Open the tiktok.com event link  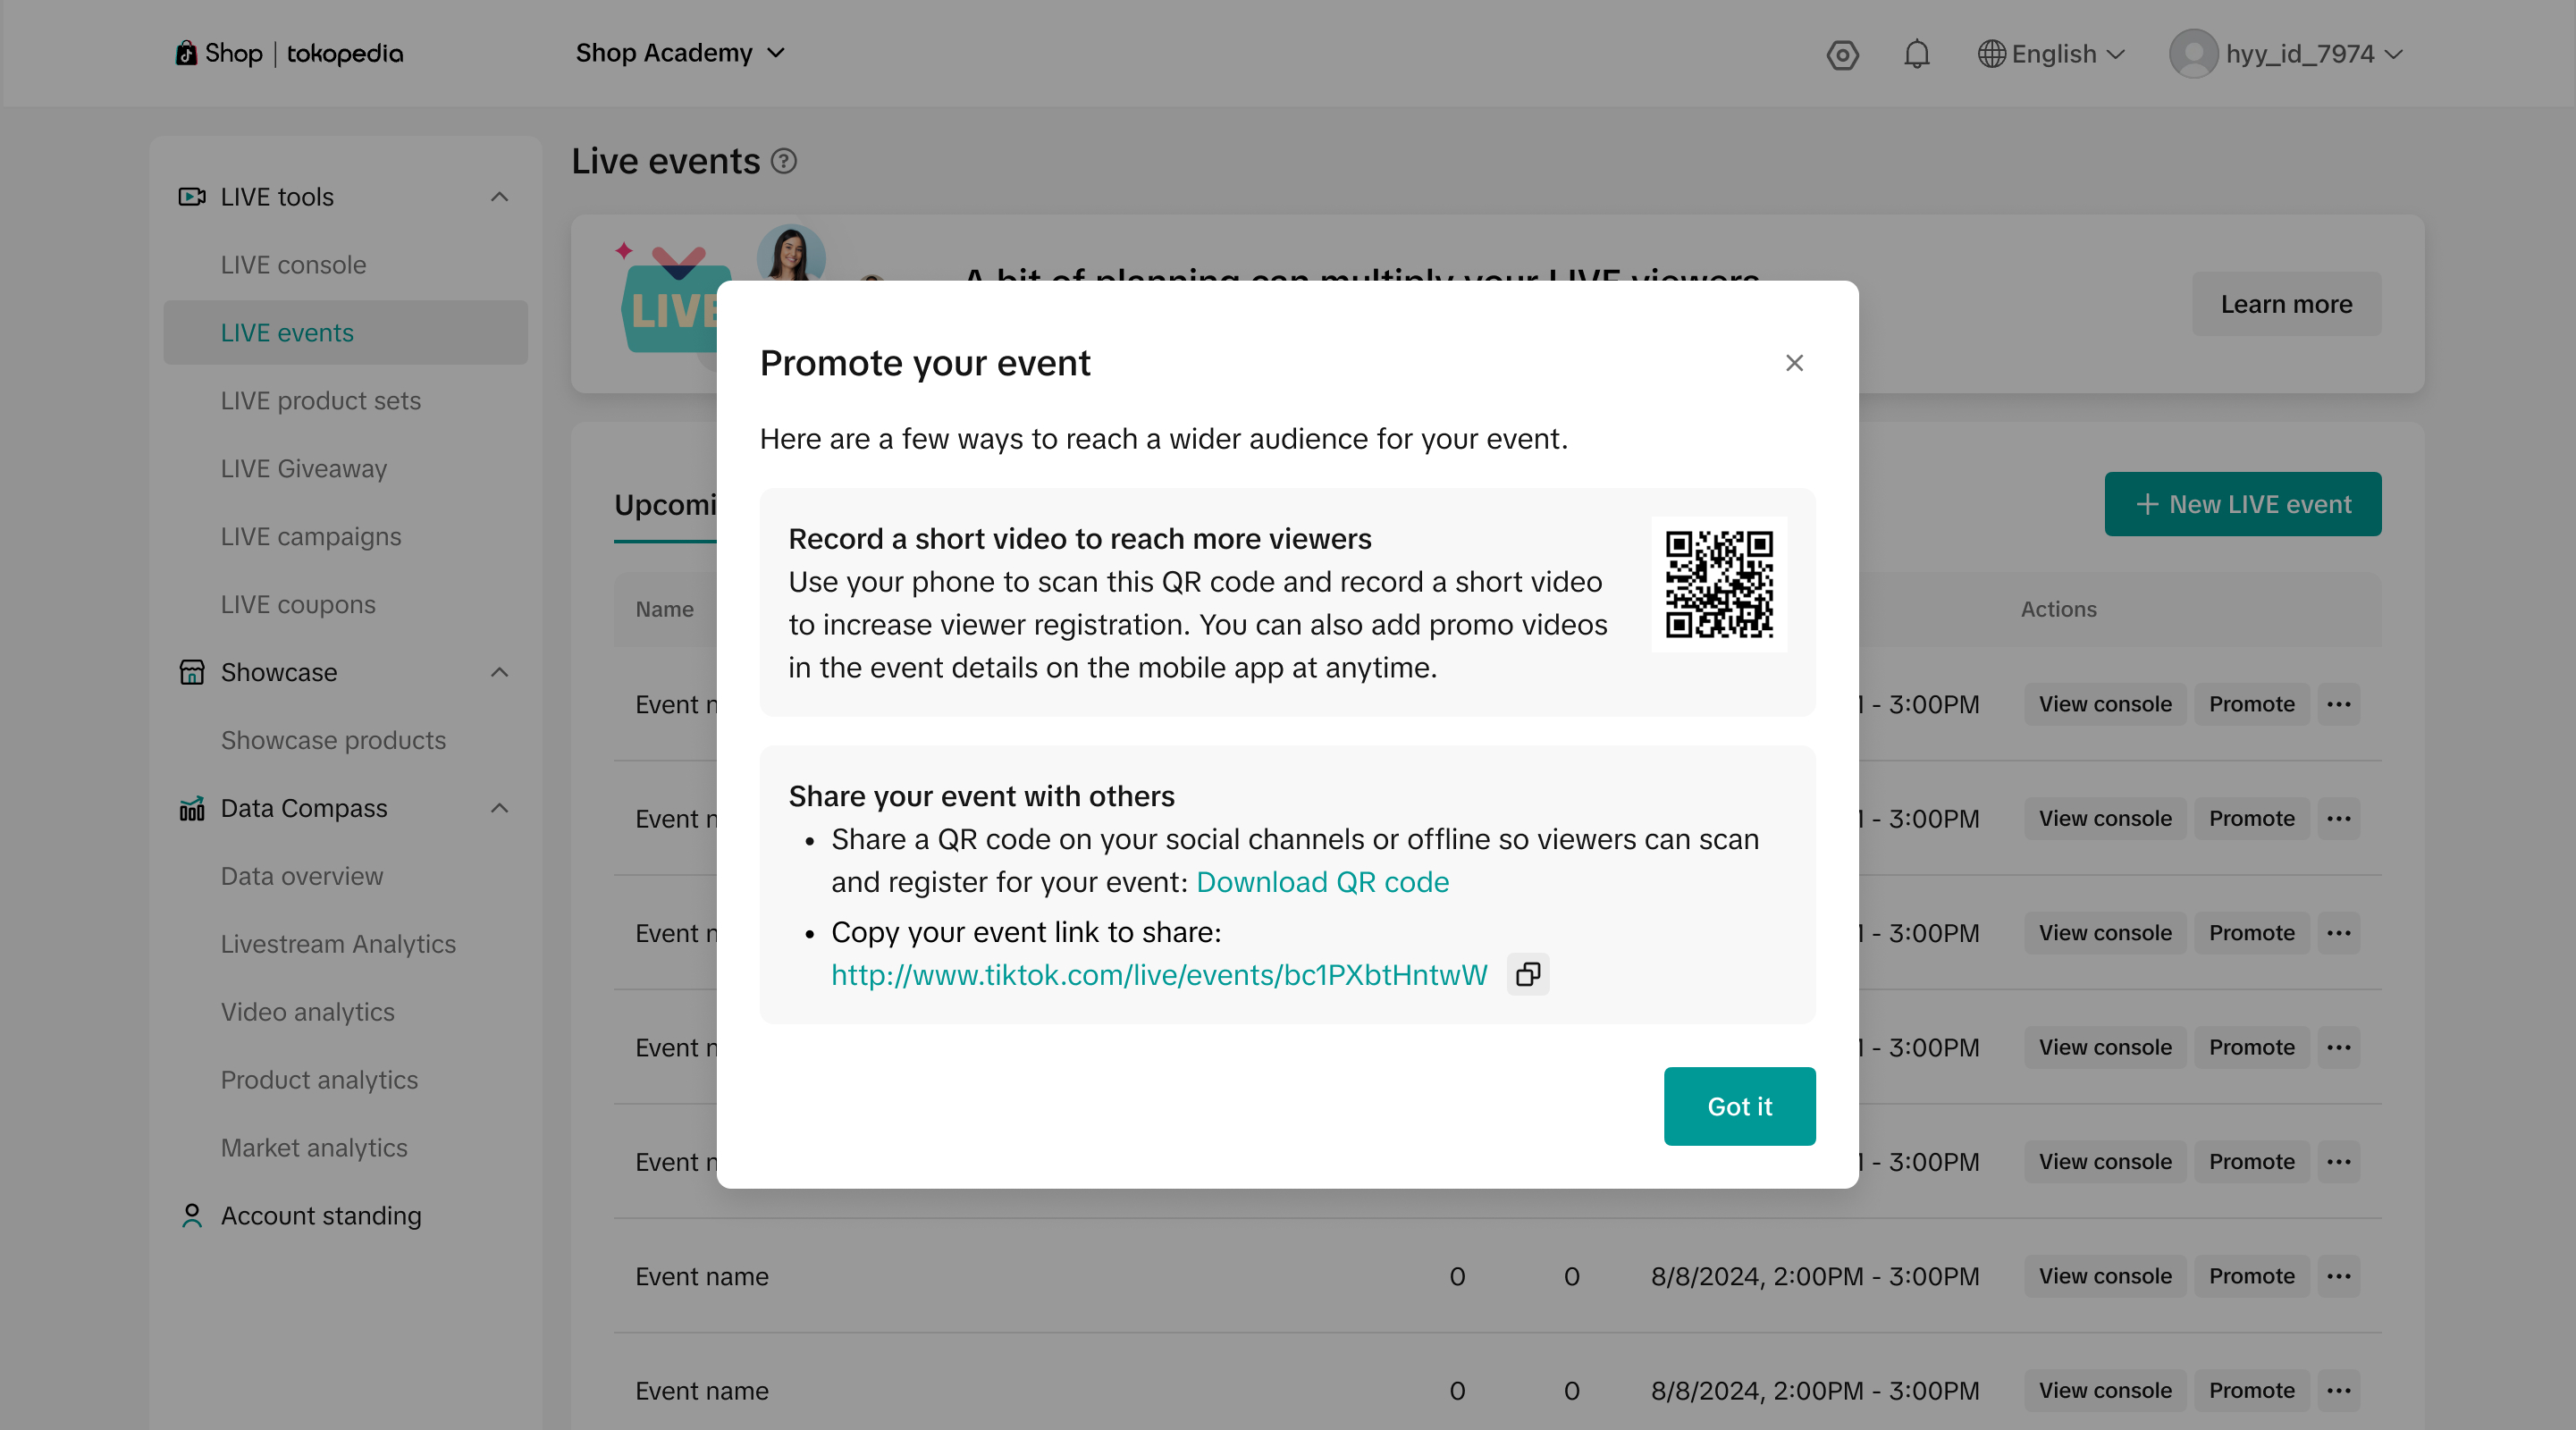click(1158, 975)
